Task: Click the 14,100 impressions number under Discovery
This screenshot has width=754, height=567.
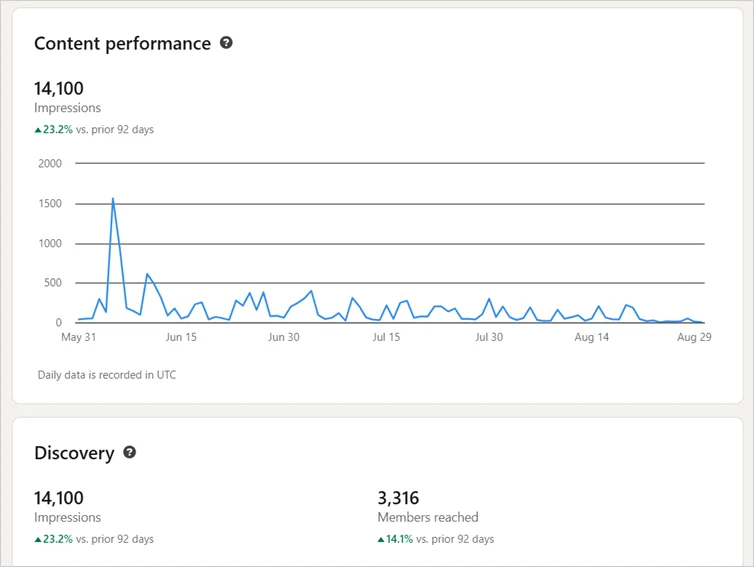Action: (59, 497)
